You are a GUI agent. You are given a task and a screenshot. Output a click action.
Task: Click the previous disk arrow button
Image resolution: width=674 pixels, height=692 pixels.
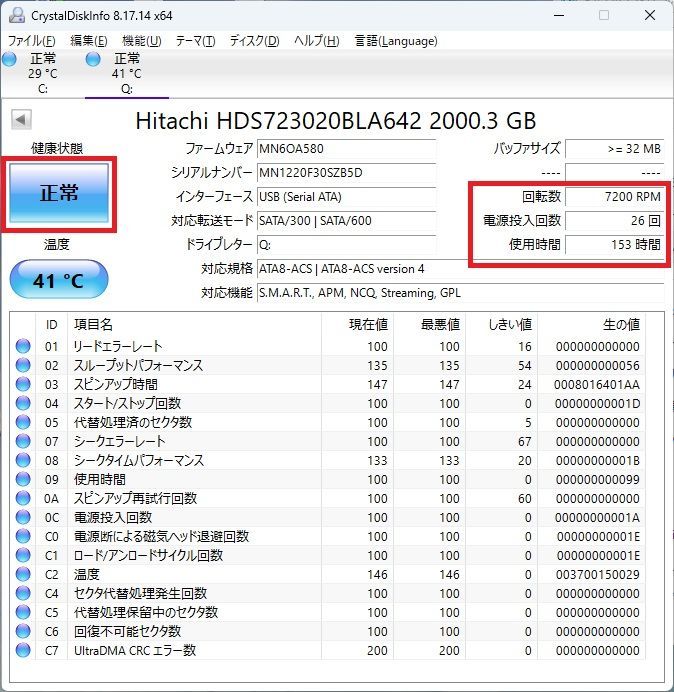coord(21,120)
